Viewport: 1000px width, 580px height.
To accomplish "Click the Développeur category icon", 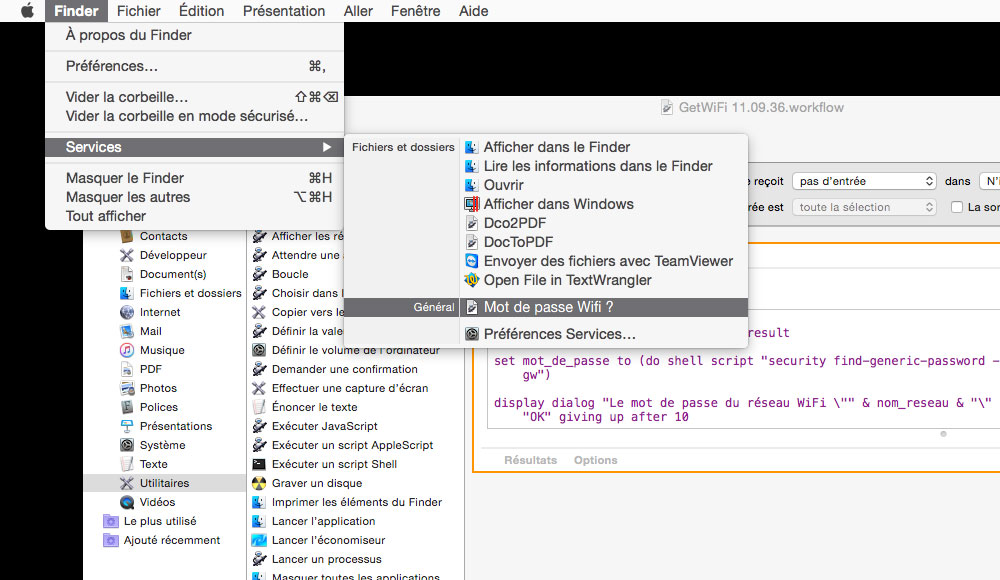I will pyautogui.click(x=127, y=255).
